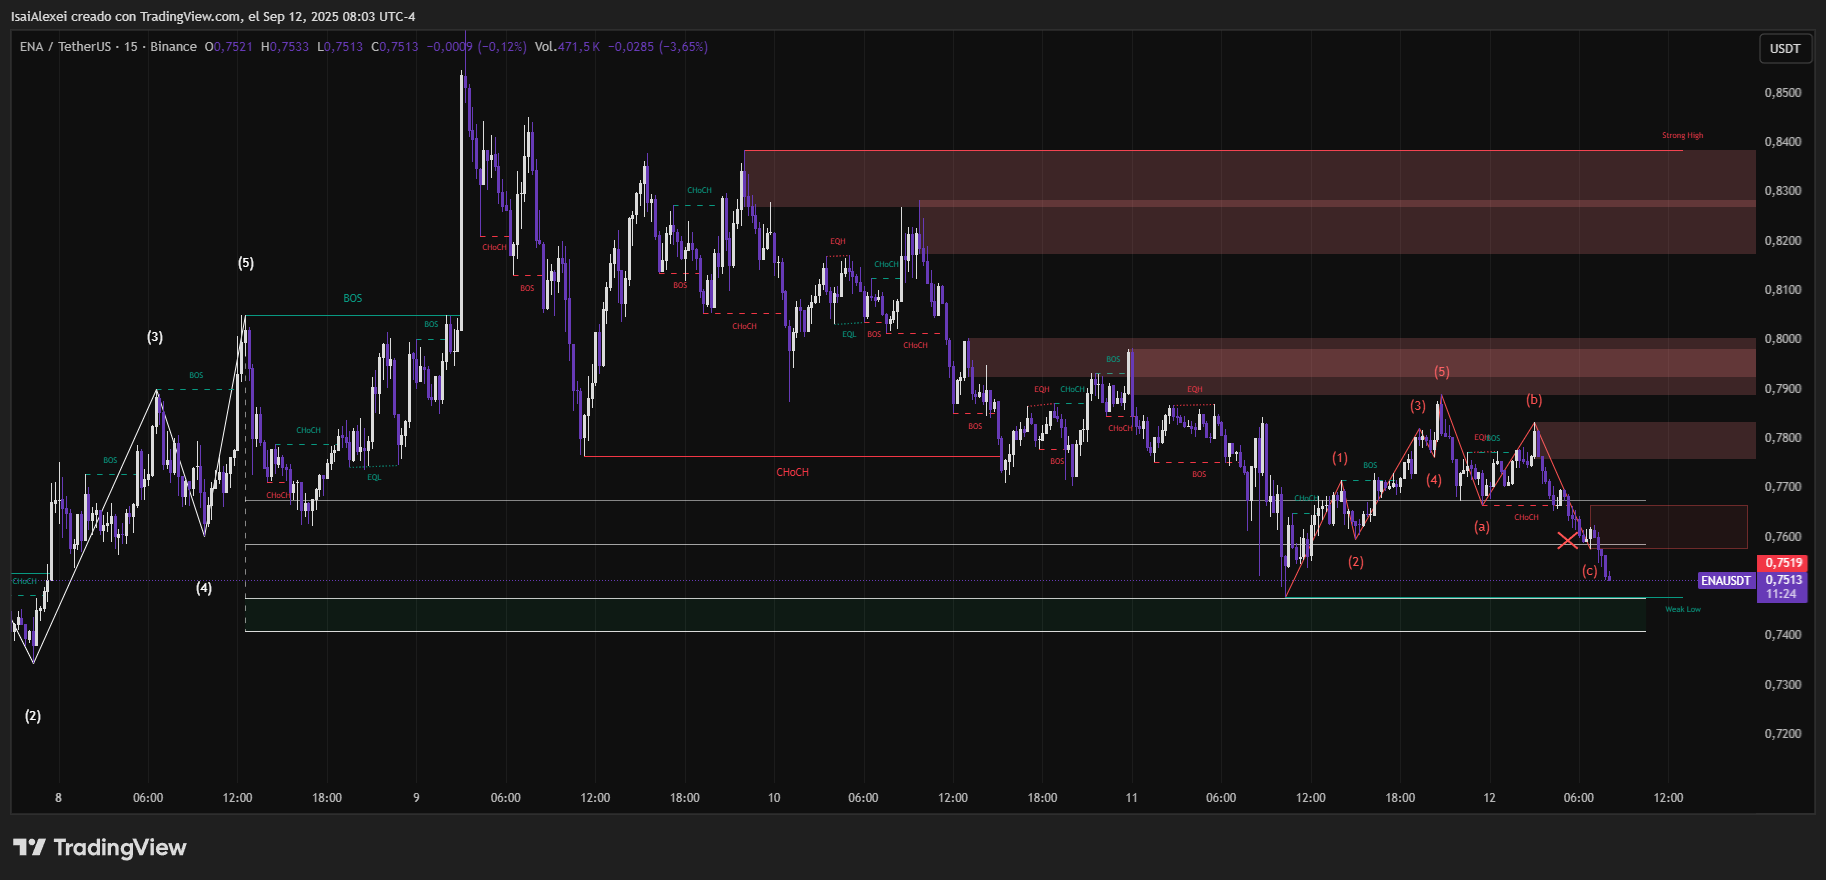Select the red wave (b) label
The image size is (1826, 880).
[x=1534, y=400]
